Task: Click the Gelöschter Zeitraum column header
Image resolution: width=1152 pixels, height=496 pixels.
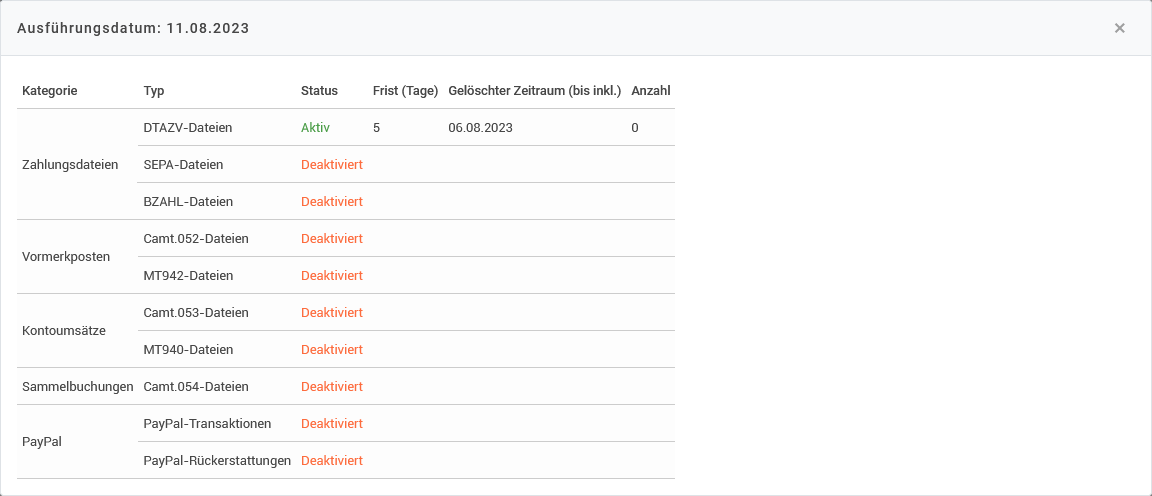Action: coord(535,91)
